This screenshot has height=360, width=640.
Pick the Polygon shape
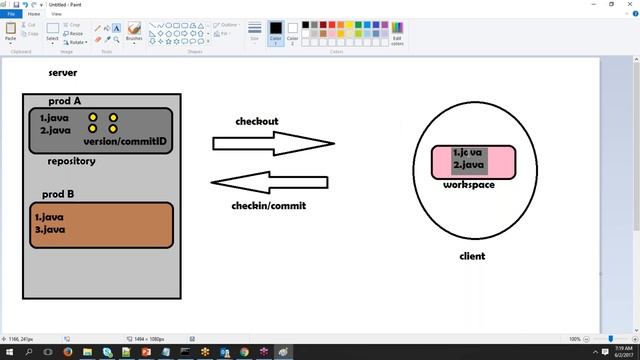click(193, 25)
